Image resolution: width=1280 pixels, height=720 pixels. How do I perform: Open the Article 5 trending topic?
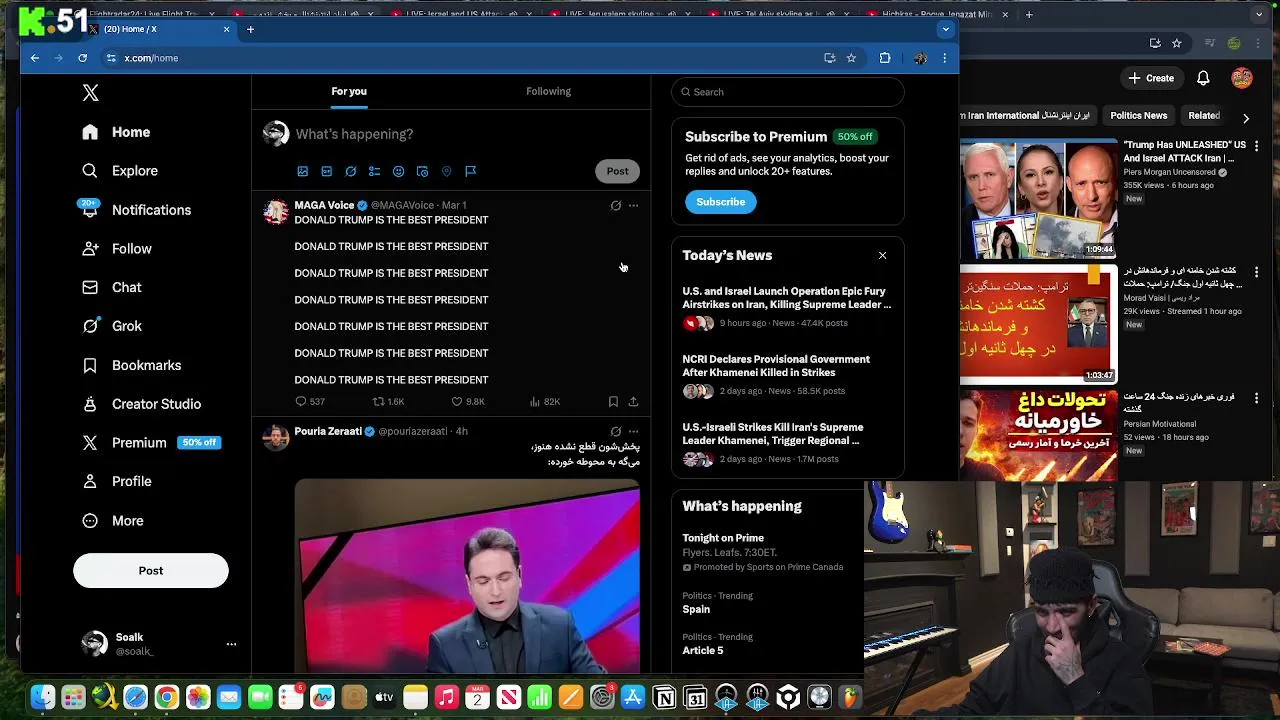click(702, 650)
